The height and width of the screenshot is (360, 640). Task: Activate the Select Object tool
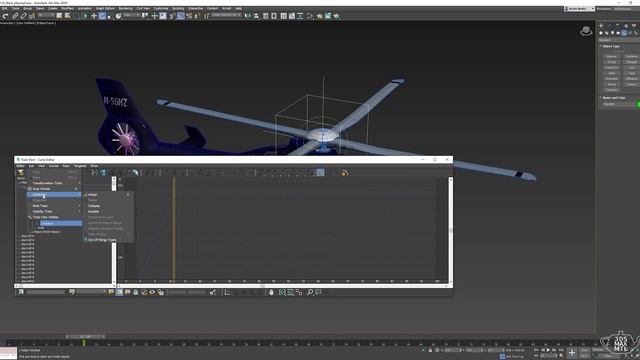tap(59, 16)
